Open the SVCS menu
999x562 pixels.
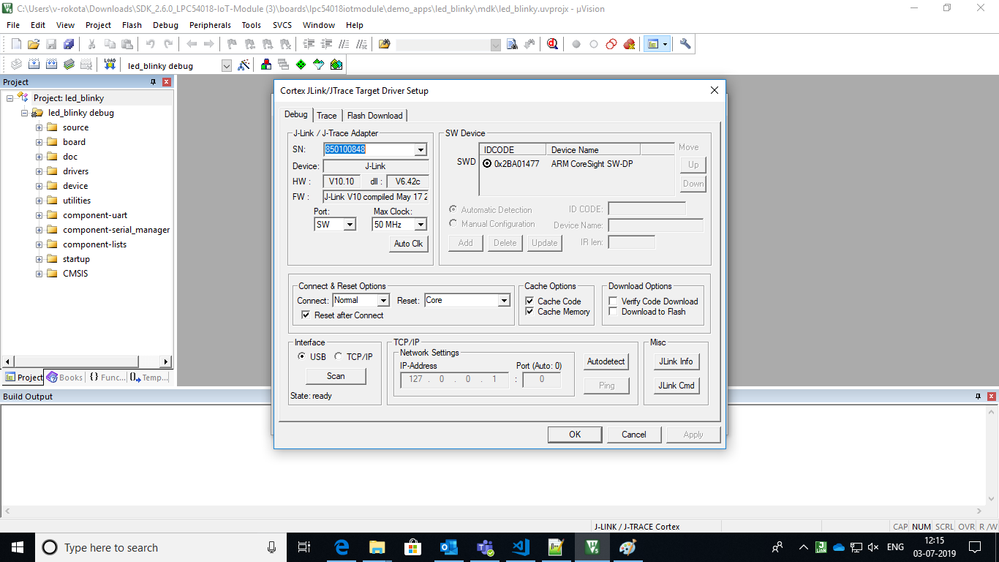[282, 25]
